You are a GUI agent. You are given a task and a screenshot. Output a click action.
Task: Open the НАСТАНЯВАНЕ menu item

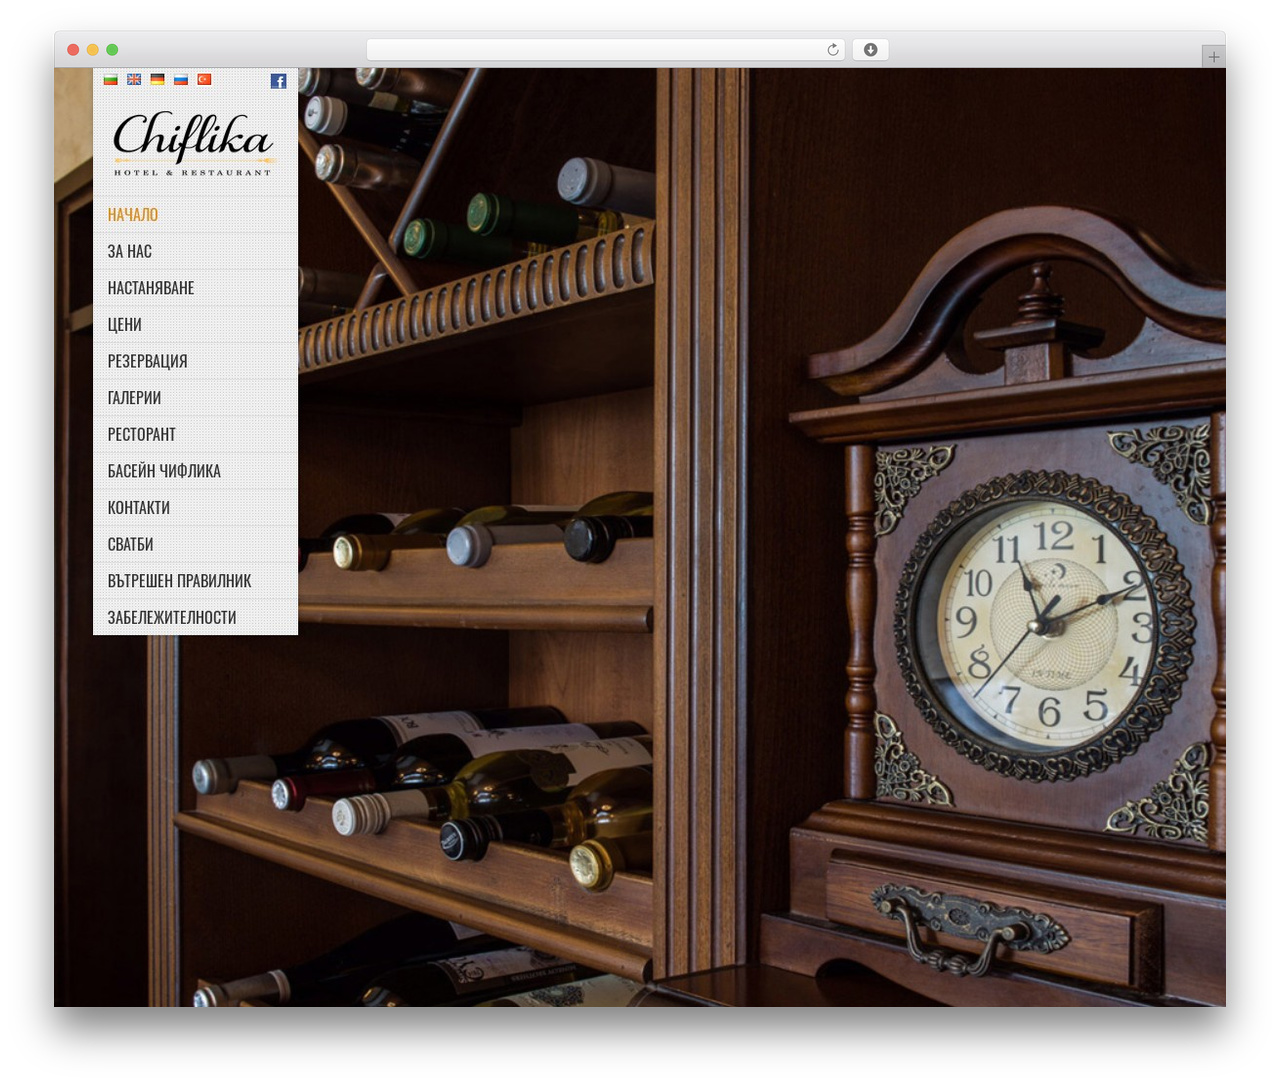click(x=195, y=288)
